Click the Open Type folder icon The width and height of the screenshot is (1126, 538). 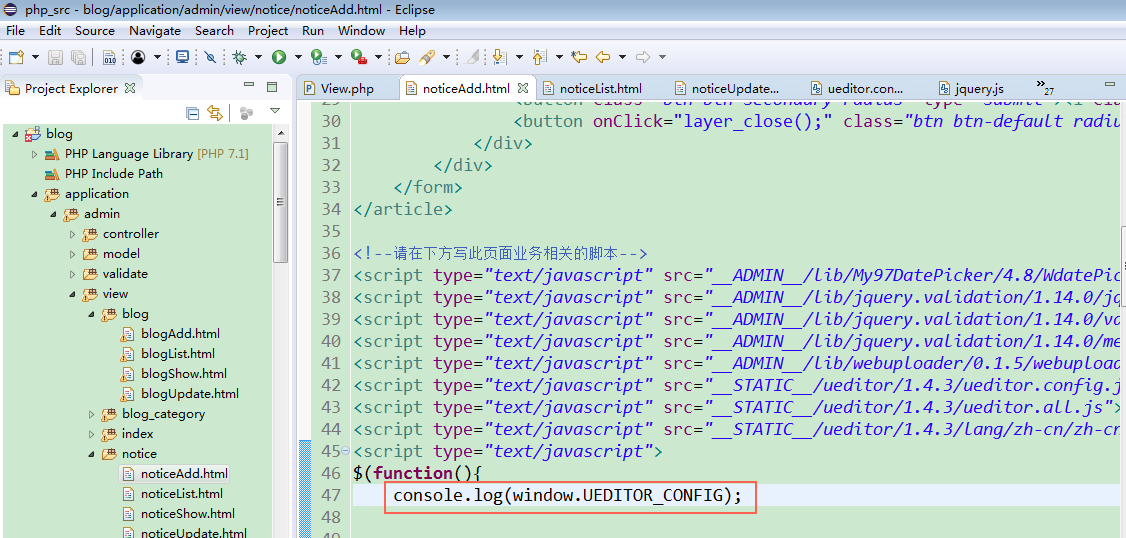pyautogui.click(x=402, y=57)
